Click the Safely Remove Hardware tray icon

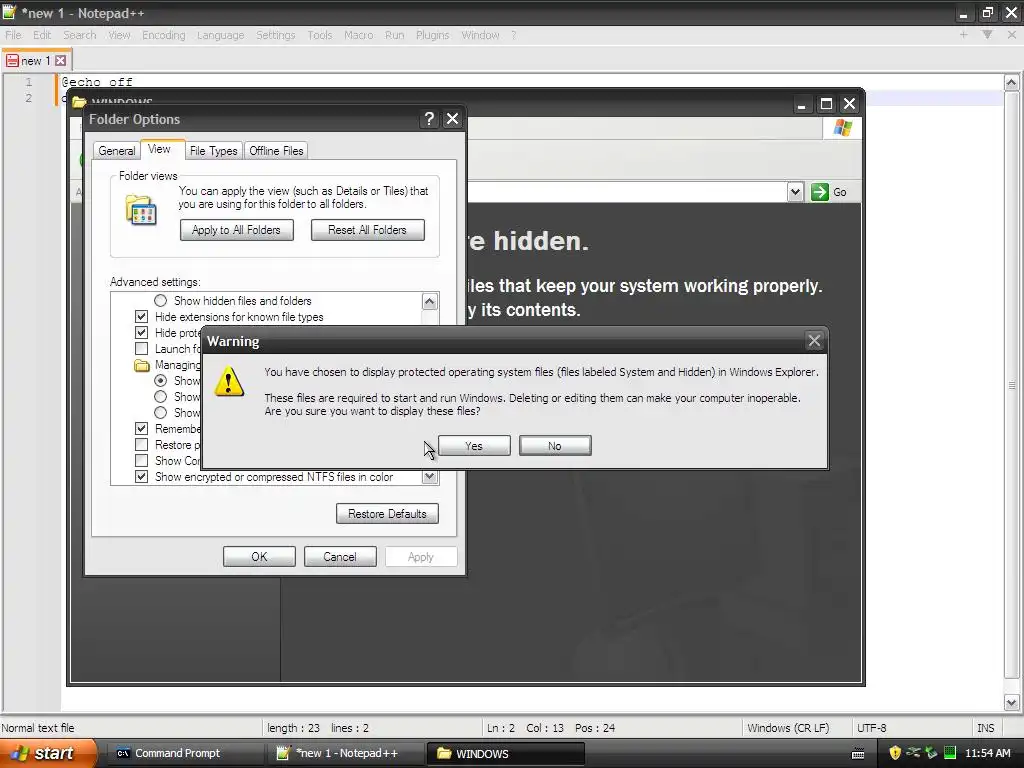[931, 753]
